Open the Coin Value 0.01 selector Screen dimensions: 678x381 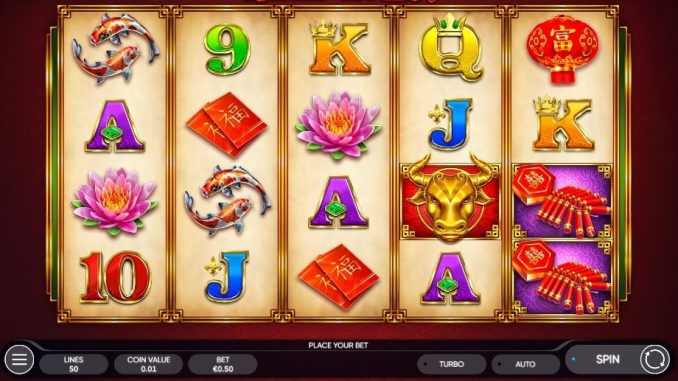click(148, 364)
